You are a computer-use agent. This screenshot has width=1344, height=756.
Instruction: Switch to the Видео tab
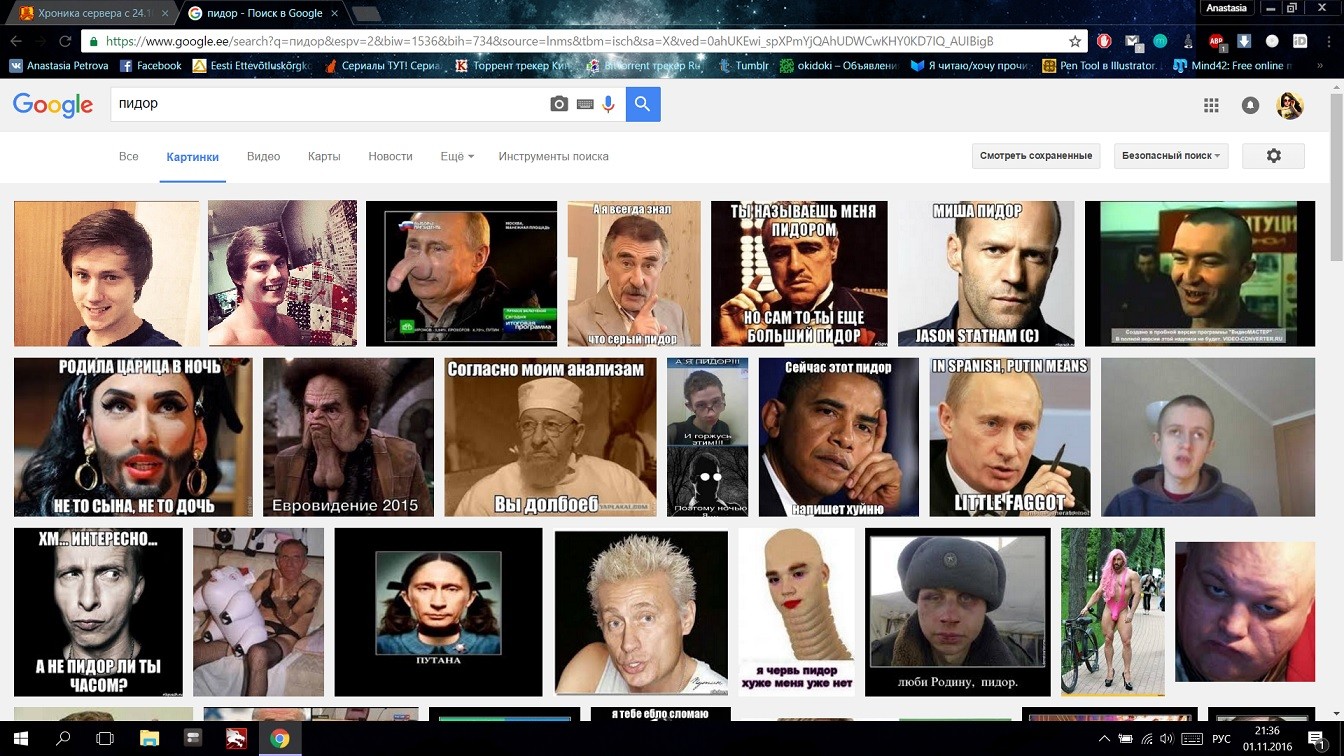(x=263, y=156)
